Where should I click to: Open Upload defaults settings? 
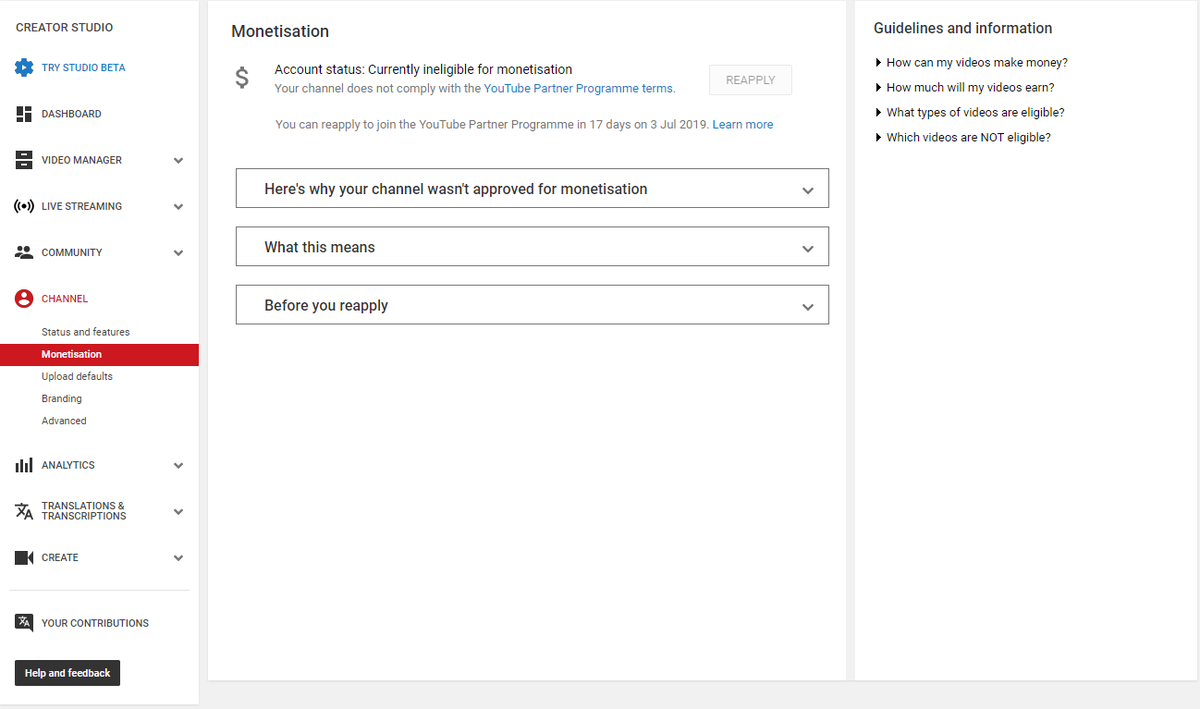[77, 376]
